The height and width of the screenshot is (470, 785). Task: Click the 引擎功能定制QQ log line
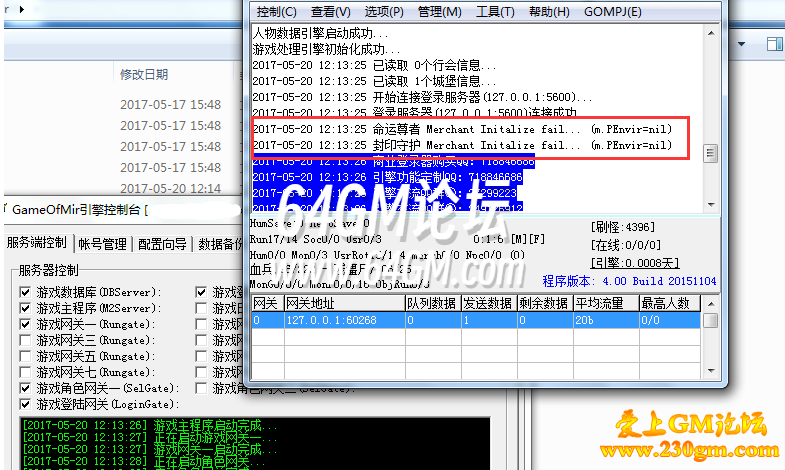click(387, 177)
